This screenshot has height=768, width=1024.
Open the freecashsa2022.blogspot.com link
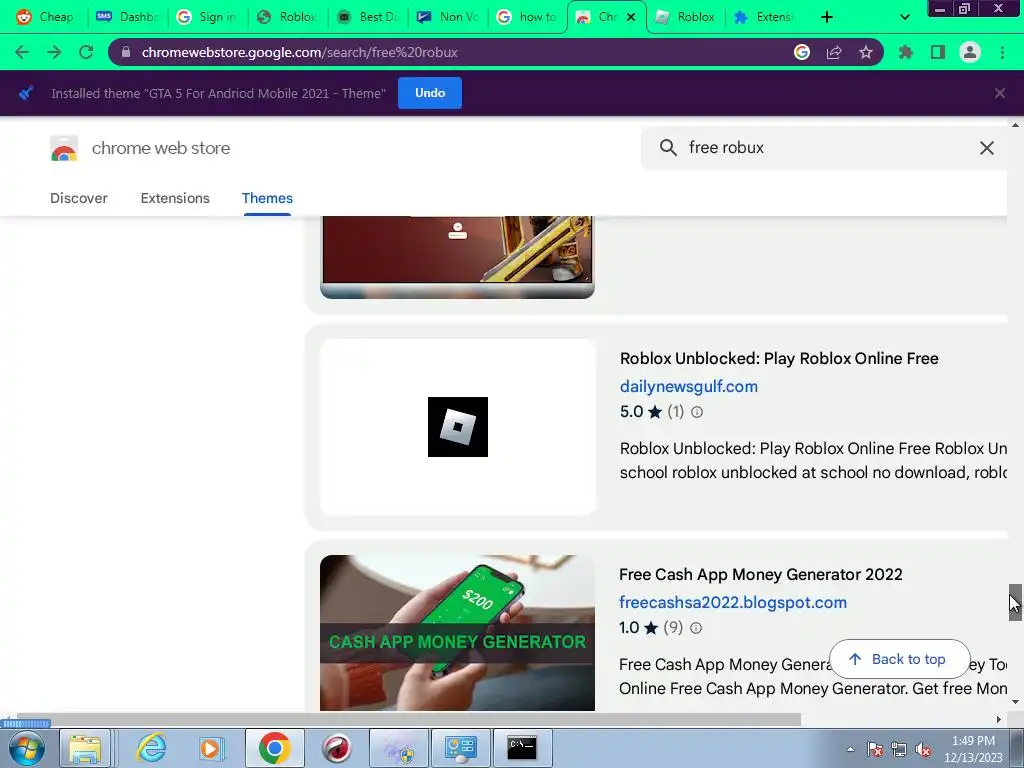tap(733, 602)
